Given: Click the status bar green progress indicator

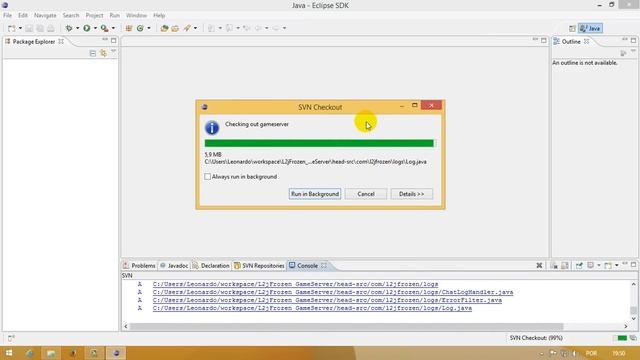Looking at the screenshot, I should pyautogui.click(x=622, y=338).
